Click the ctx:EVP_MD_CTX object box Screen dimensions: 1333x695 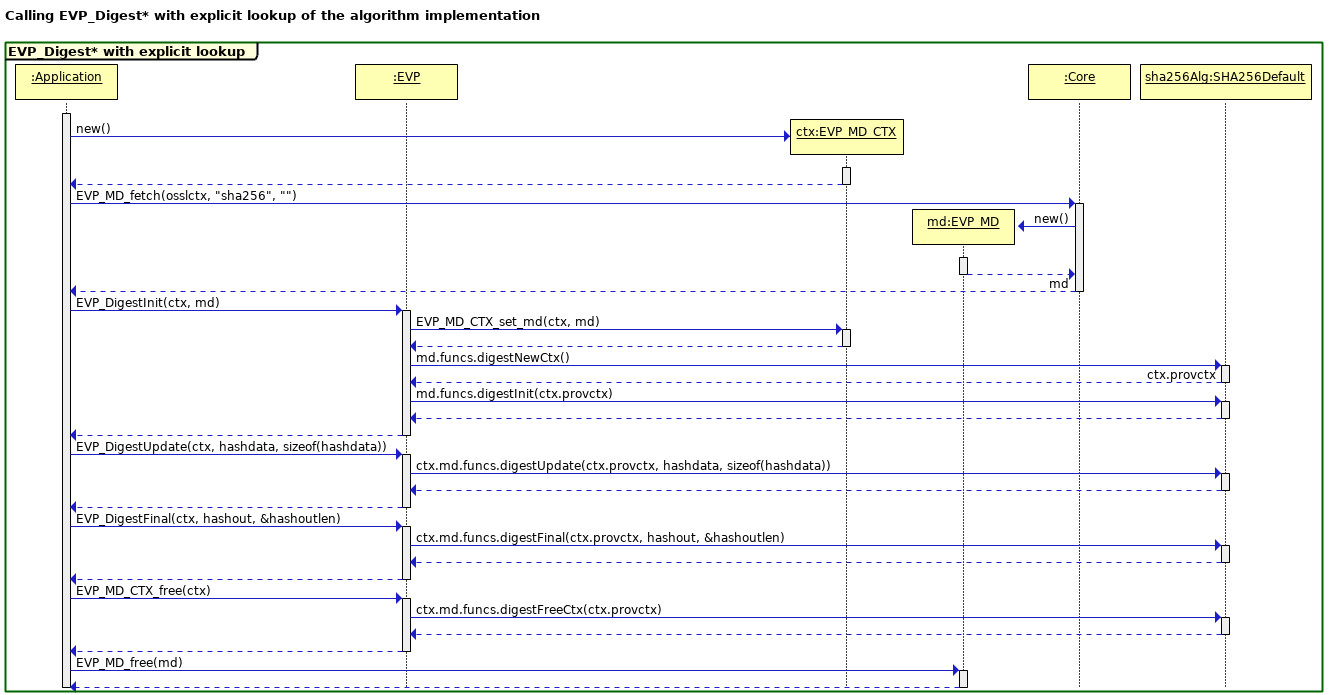tap(846, 136)
